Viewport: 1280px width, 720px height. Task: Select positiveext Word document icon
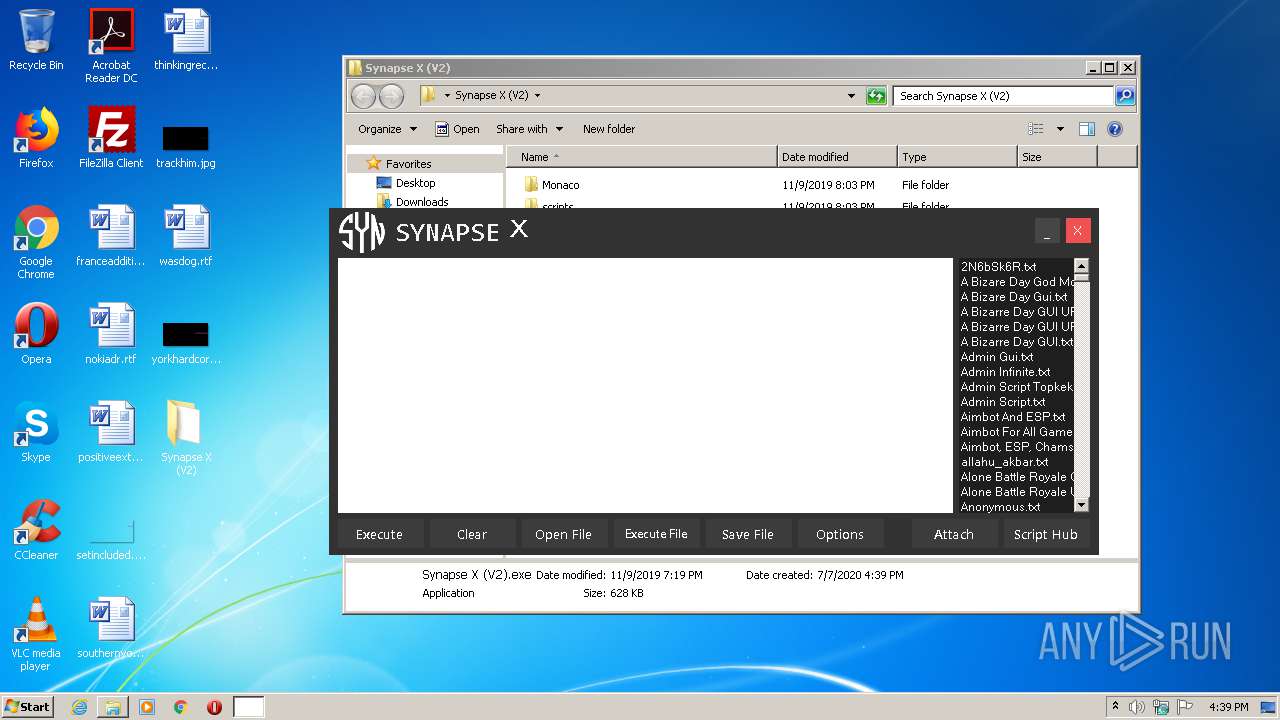pyautogui.click(x=111, y=432)
